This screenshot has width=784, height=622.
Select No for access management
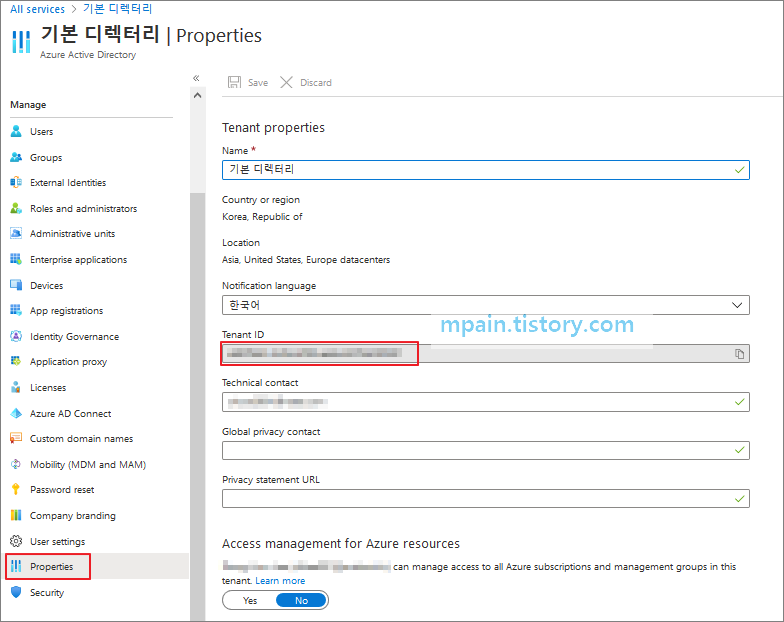(302, 600)
